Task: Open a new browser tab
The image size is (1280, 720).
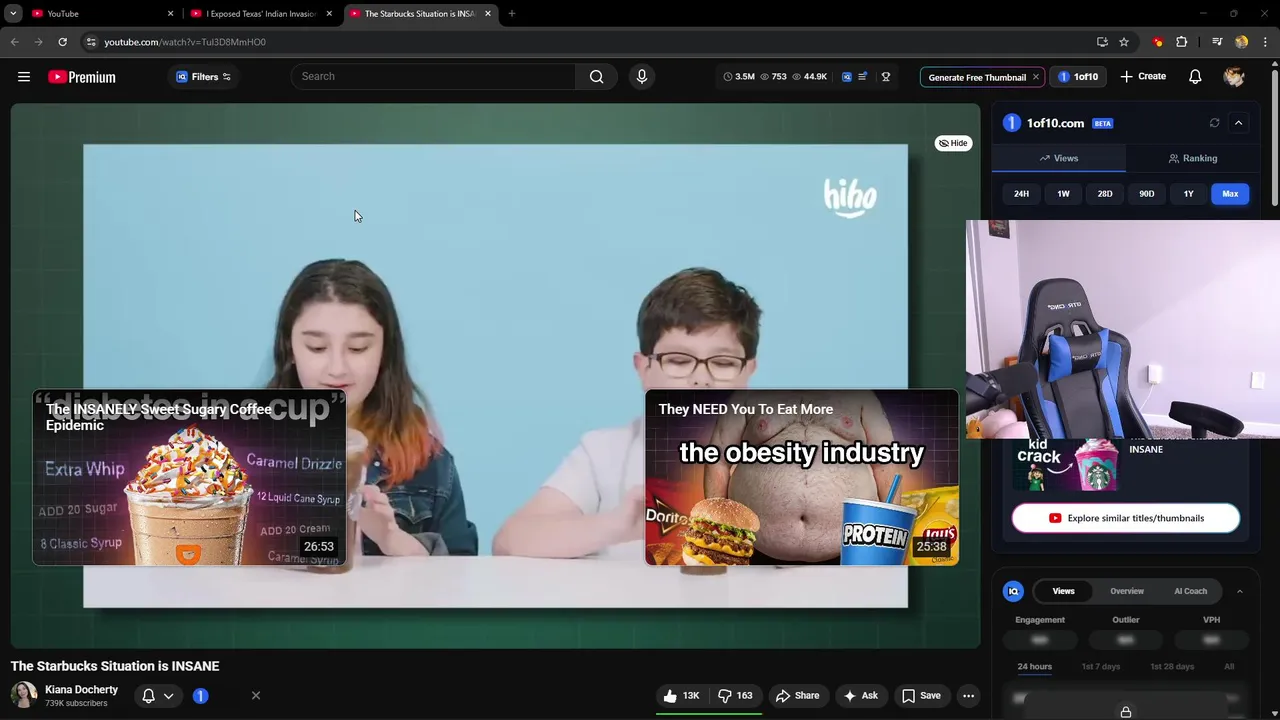Action: 511,13
